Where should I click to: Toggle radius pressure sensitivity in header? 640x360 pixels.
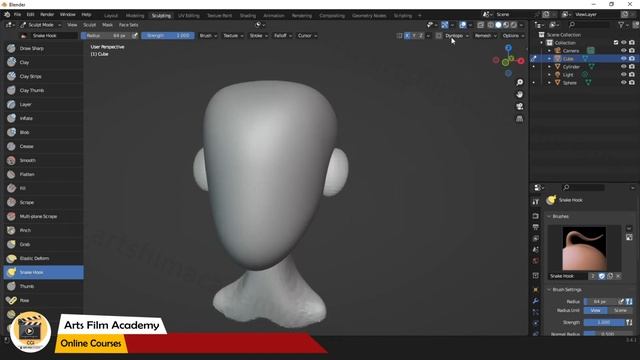click(135, 36)
